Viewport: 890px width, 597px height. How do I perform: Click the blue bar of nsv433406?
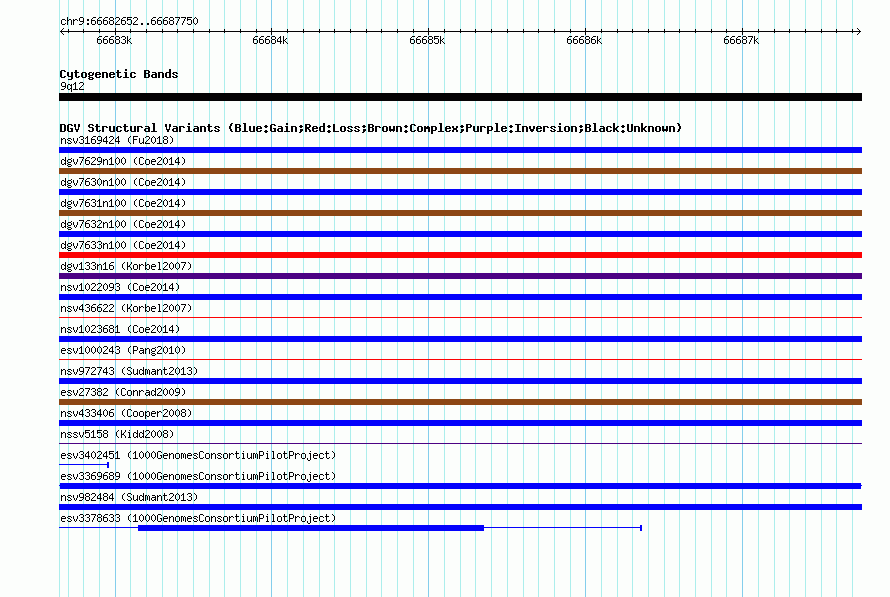tap(460, 423)
